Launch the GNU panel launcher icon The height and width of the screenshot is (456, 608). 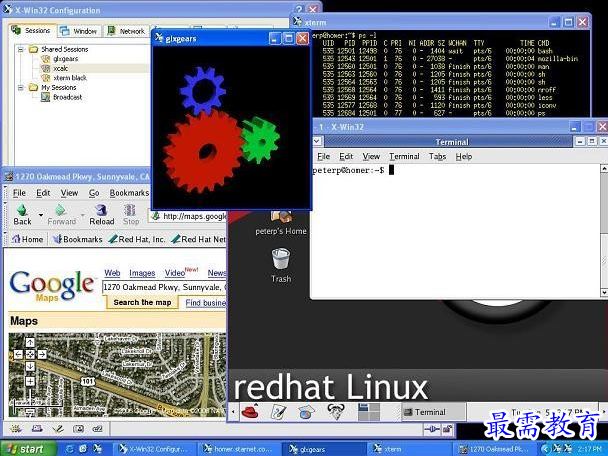point(336,412)
